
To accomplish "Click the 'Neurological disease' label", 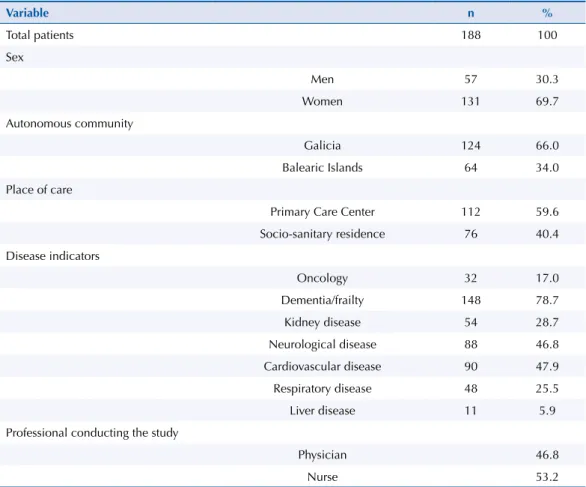I will click(x=322, y=344).
